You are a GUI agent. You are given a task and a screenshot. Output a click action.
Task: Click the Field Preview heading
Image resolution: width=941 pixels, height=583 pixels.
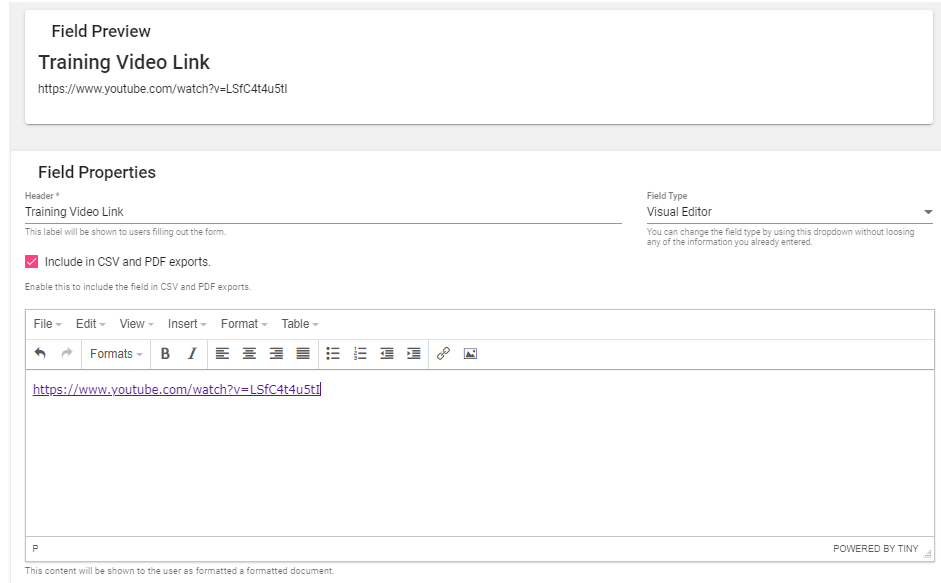101,31
